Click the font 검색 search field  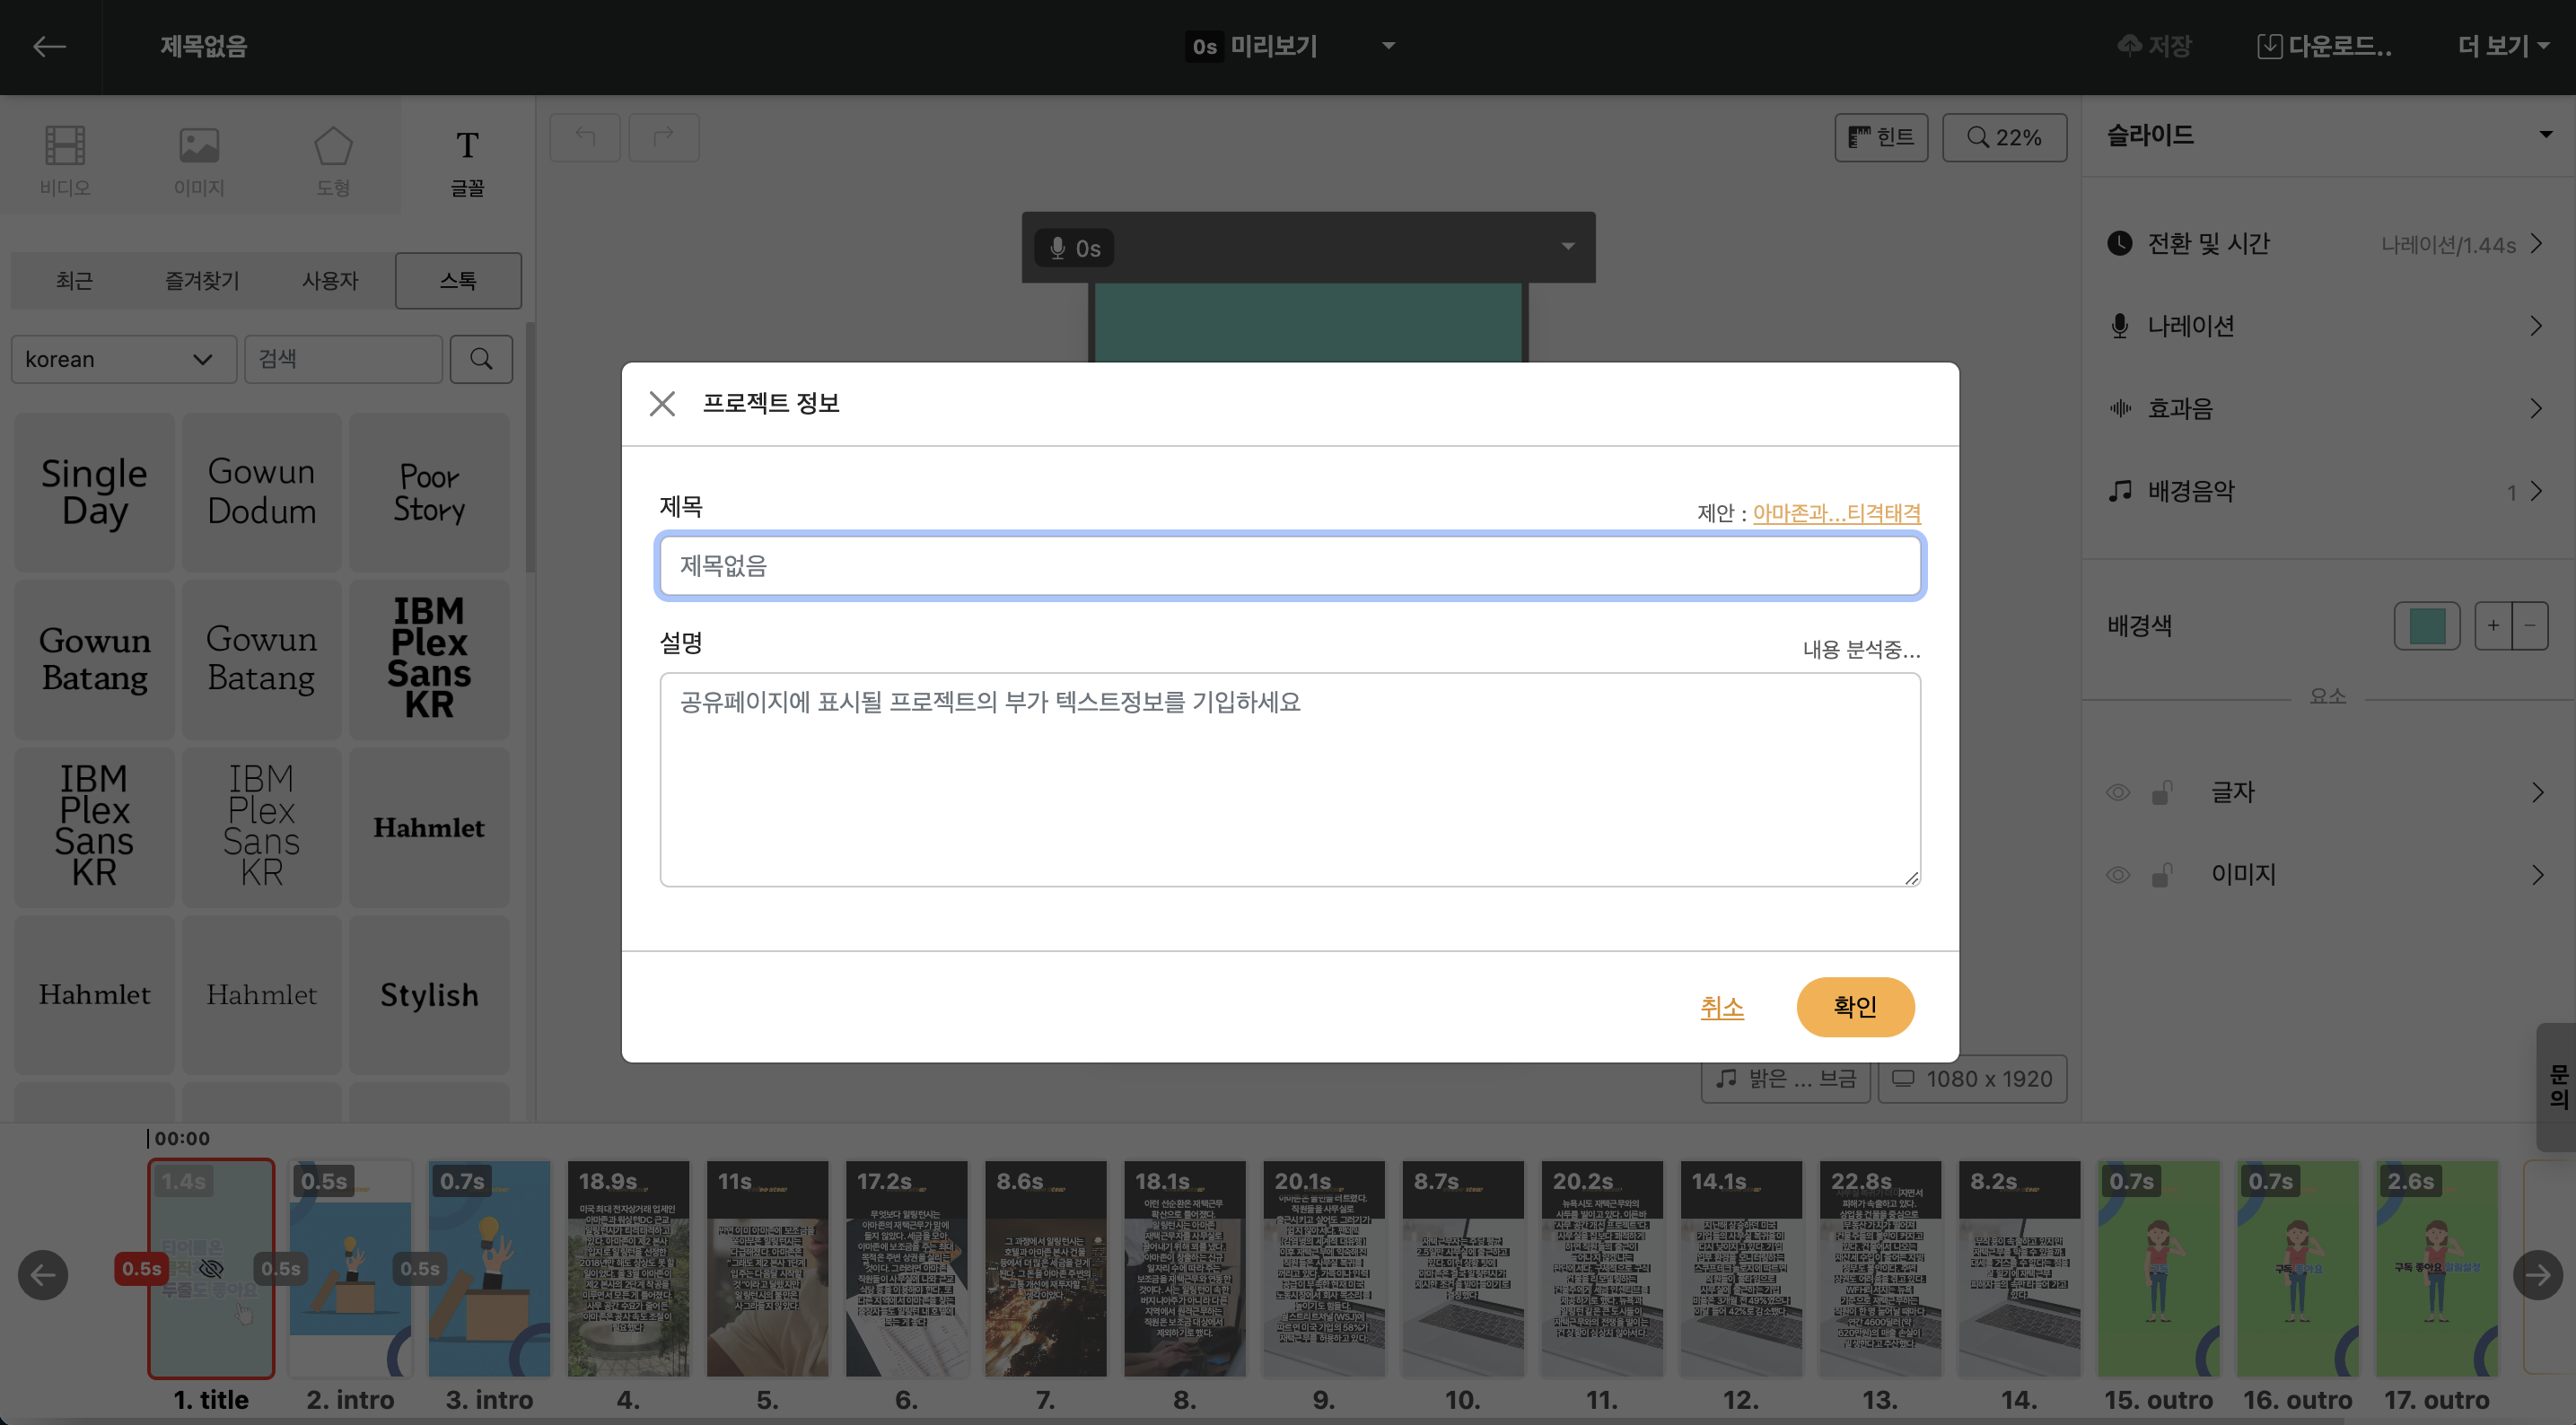[x=343, y=359]
